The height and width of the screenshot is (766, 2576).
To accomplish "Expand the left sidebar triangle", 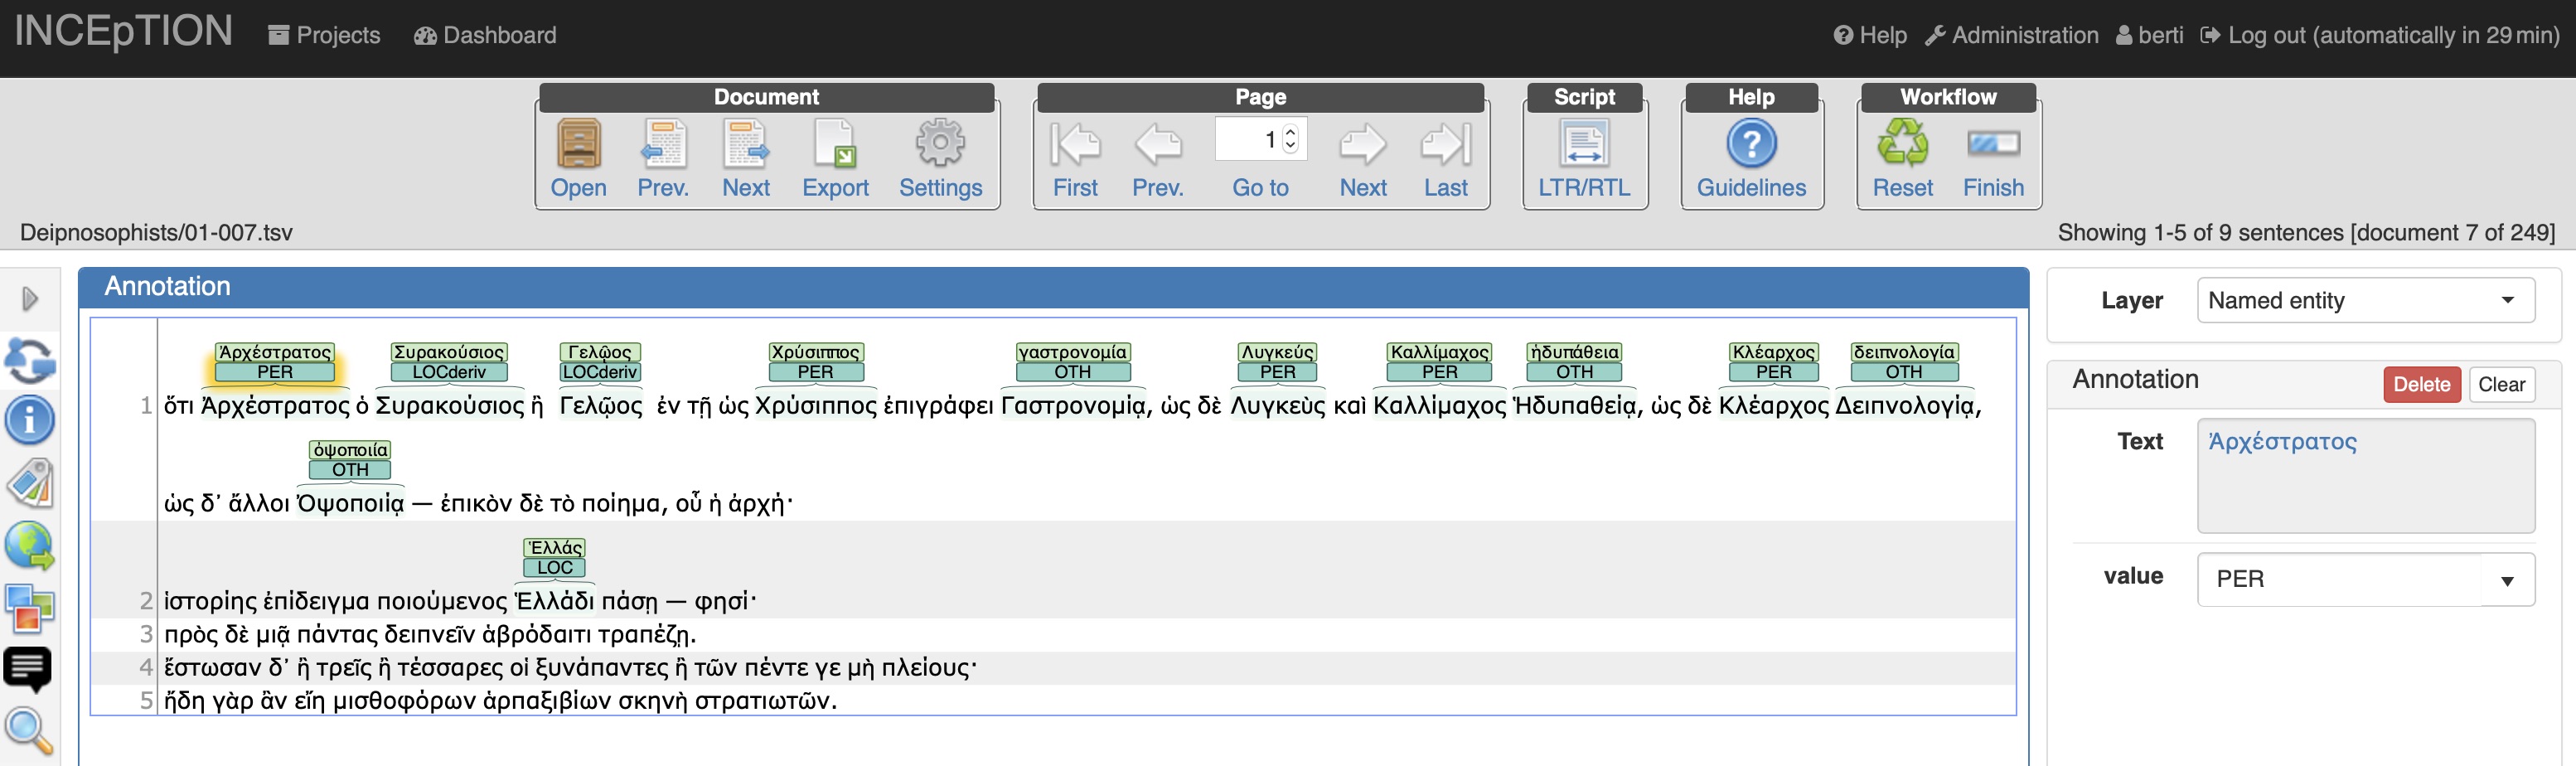I will coord(30,298).
